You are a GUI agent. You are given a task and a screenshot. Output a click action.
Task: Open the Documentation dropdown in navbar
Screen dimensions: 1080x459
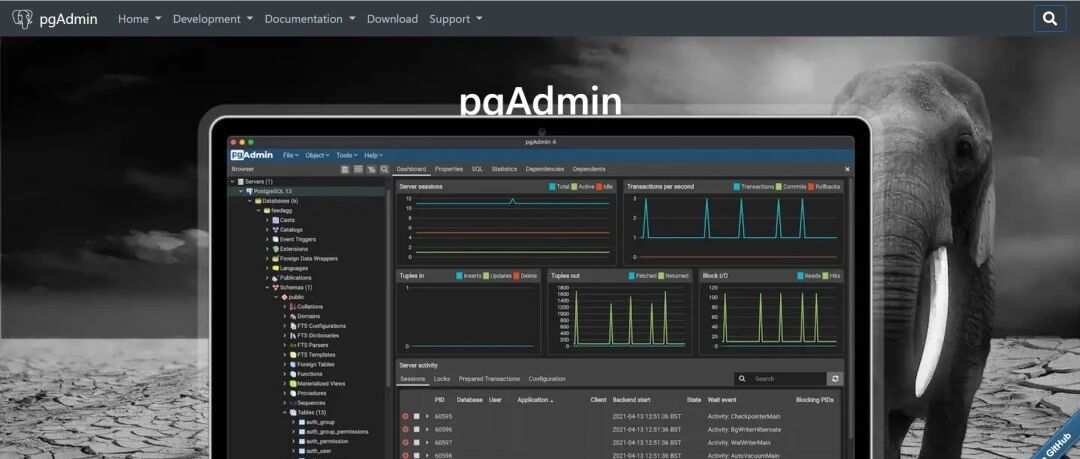pyautogui.click(x=310, y=19)
